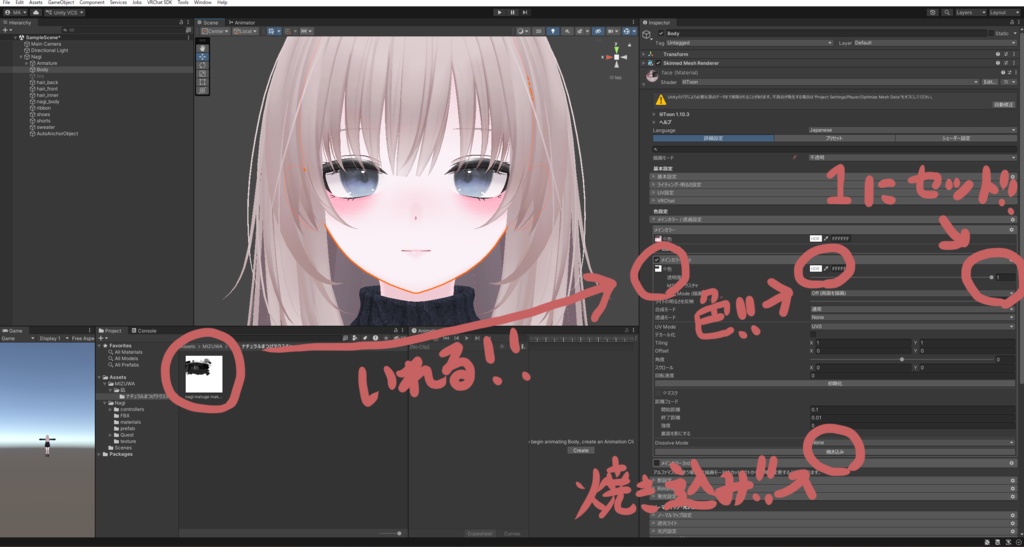
Task: Select the プリセット tab in Inspector
Action: pyautogui.click(x=834, y=138)
